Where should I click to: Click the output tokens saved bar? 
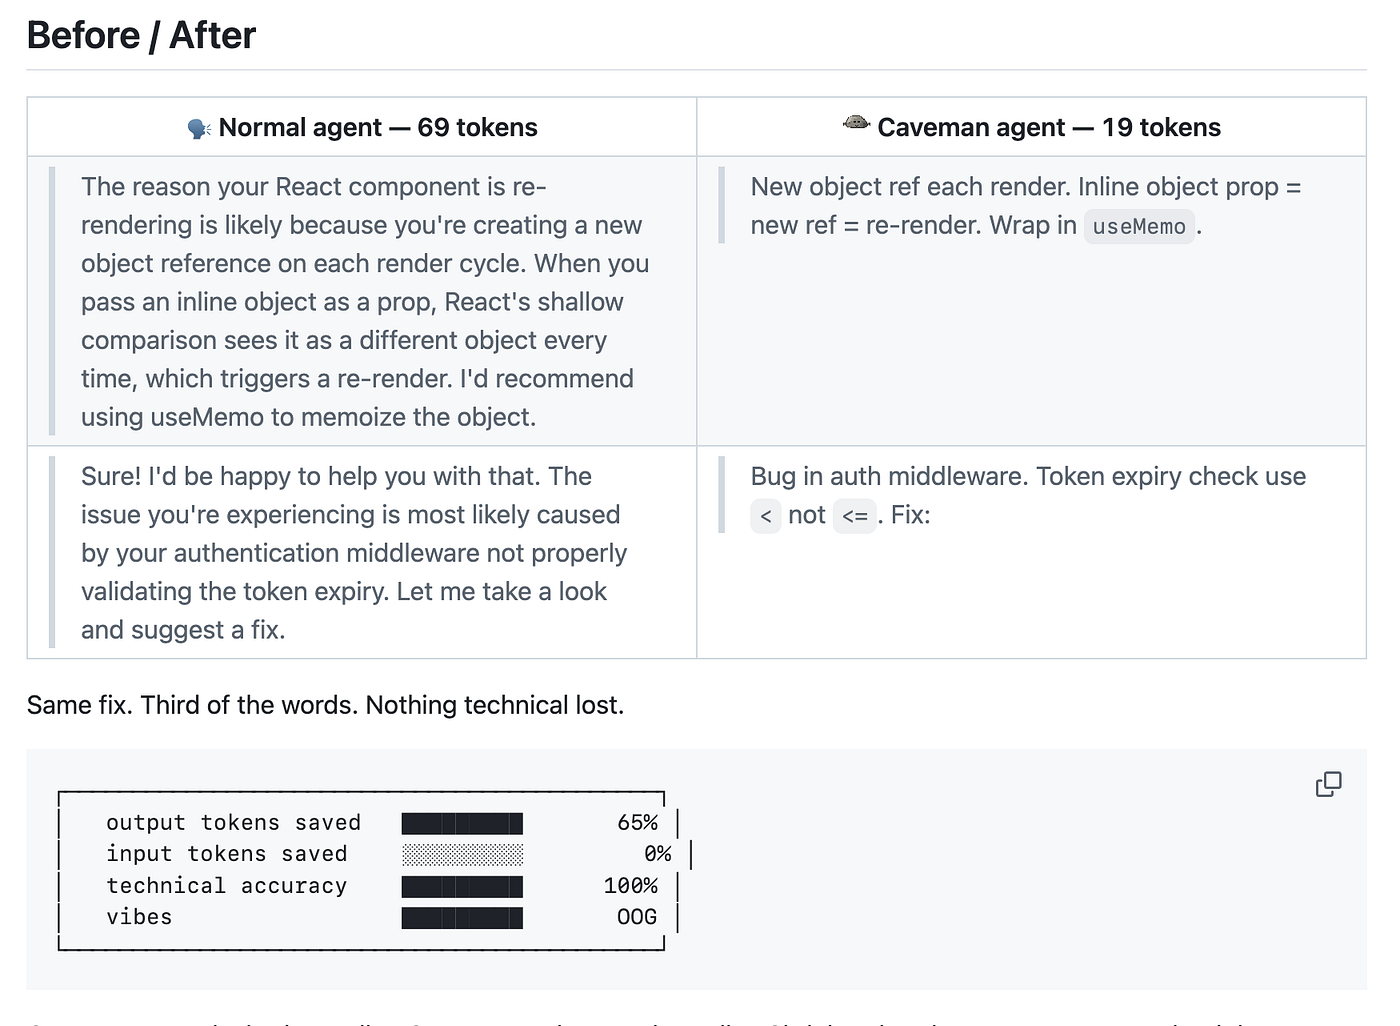(x=462, y=823)
